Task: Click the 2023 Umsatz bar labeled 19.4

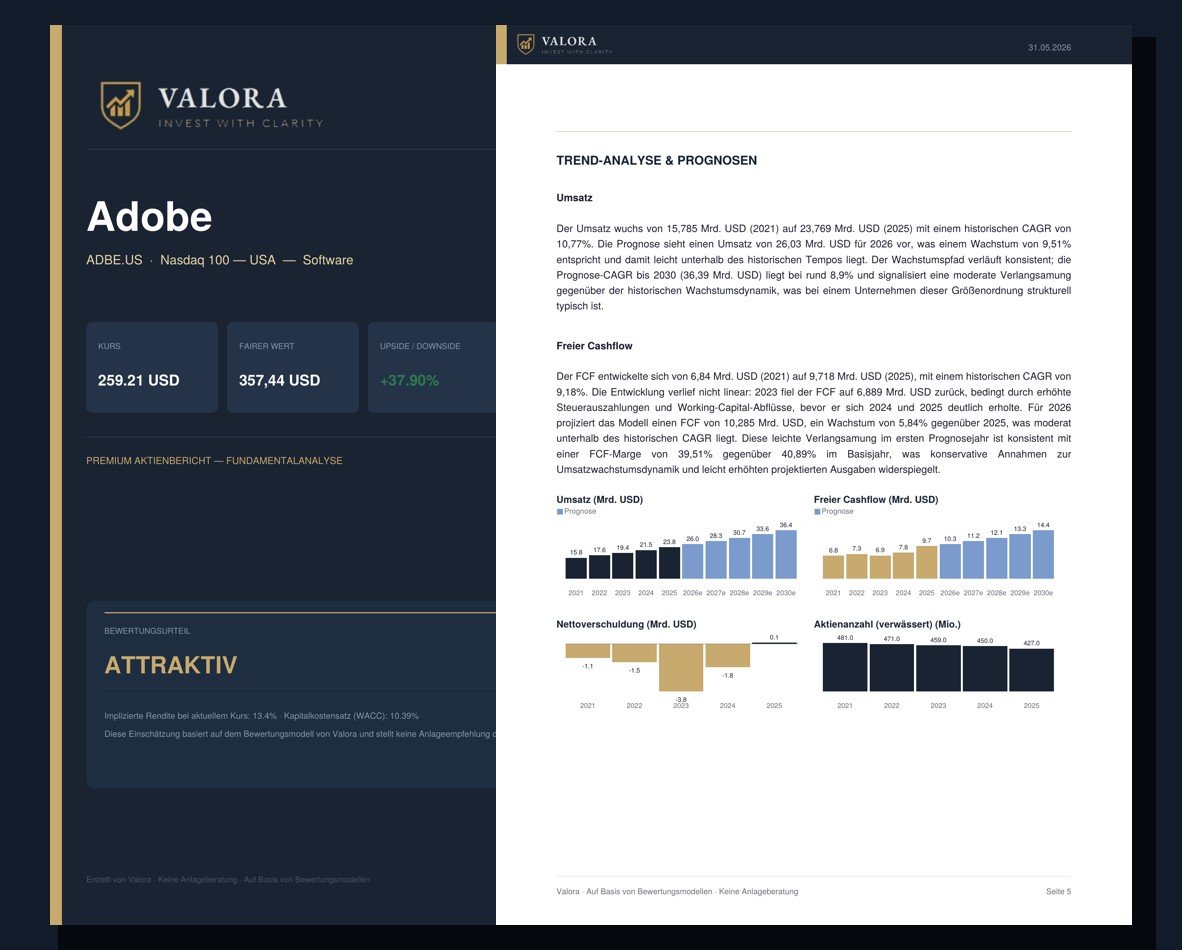Action: click(623, 566)
